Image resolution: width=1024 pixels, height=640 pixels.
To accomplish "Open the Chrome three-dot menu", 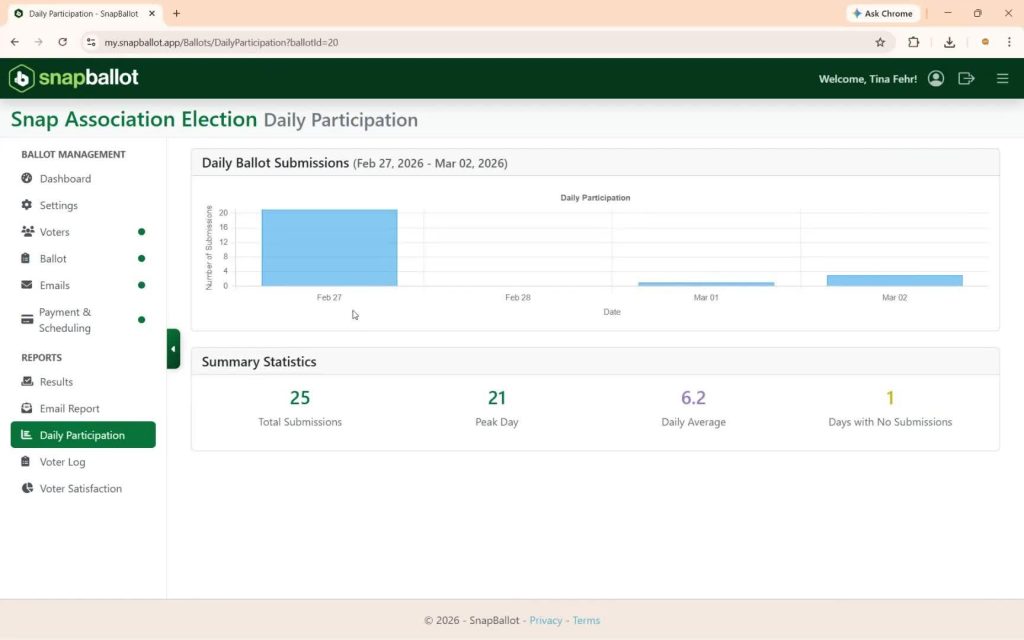I will (1009, 42).
